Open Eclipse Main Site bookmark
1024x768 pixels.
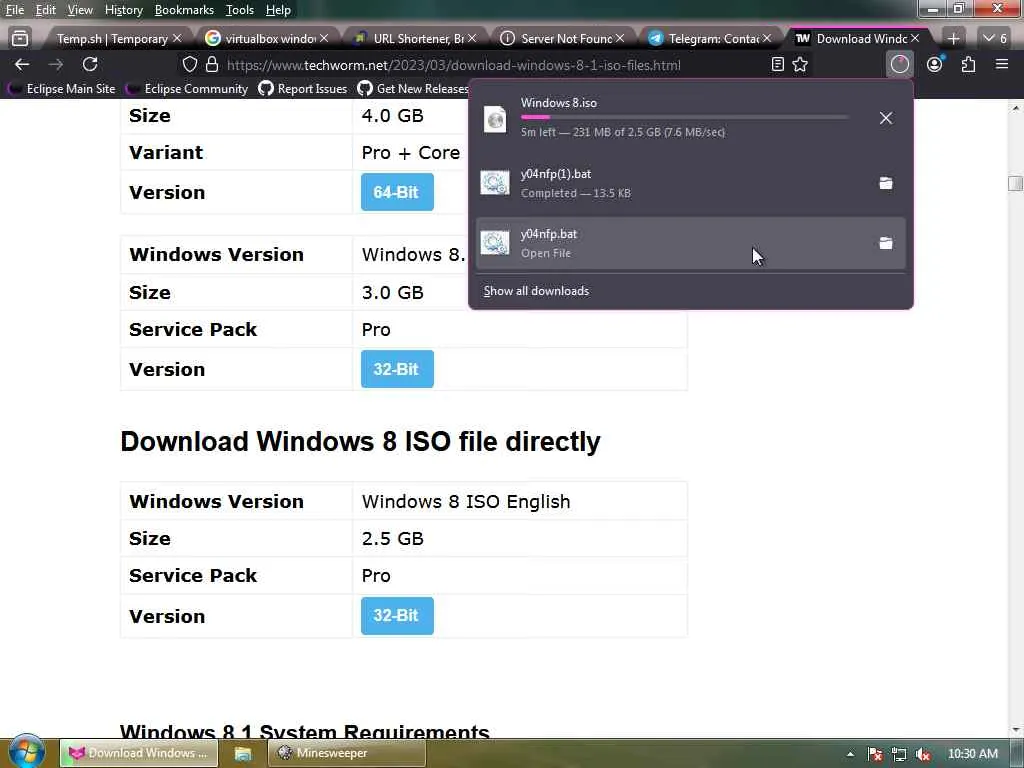click(x=61, y=89)
